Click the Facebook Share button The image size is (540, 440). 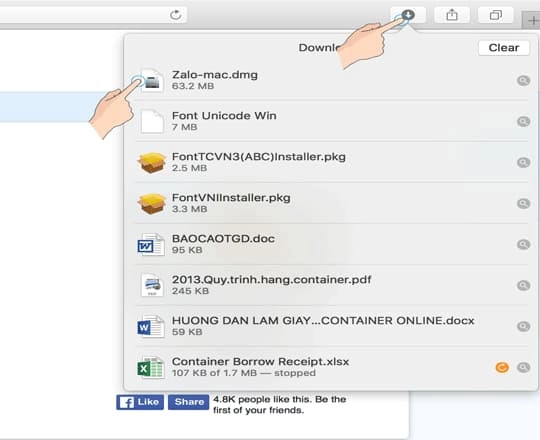click(x=188, y=402)
